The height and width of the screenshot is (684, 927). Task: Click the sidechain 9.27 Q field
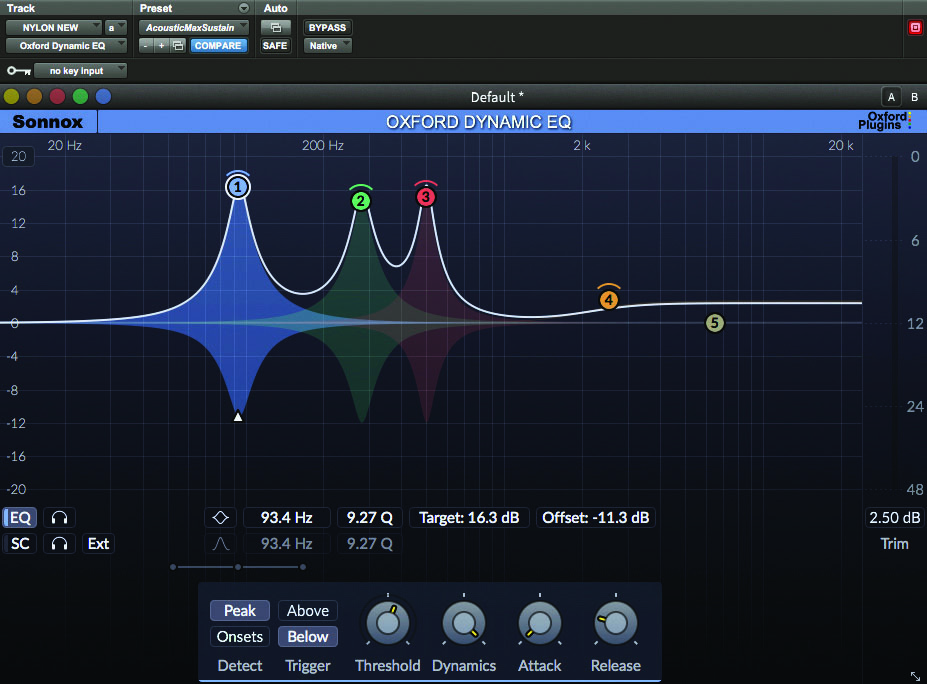point(369,544)
